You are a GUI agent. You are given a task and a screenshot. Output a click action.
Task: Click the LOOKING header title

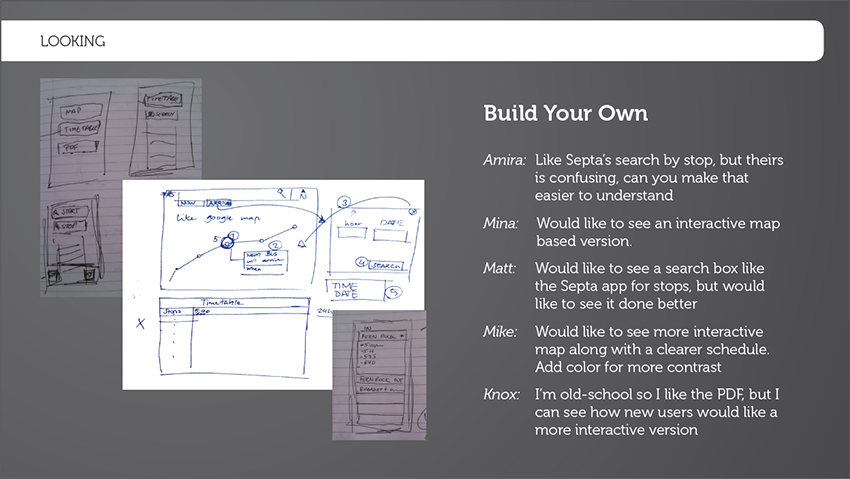tap(73, 41)
